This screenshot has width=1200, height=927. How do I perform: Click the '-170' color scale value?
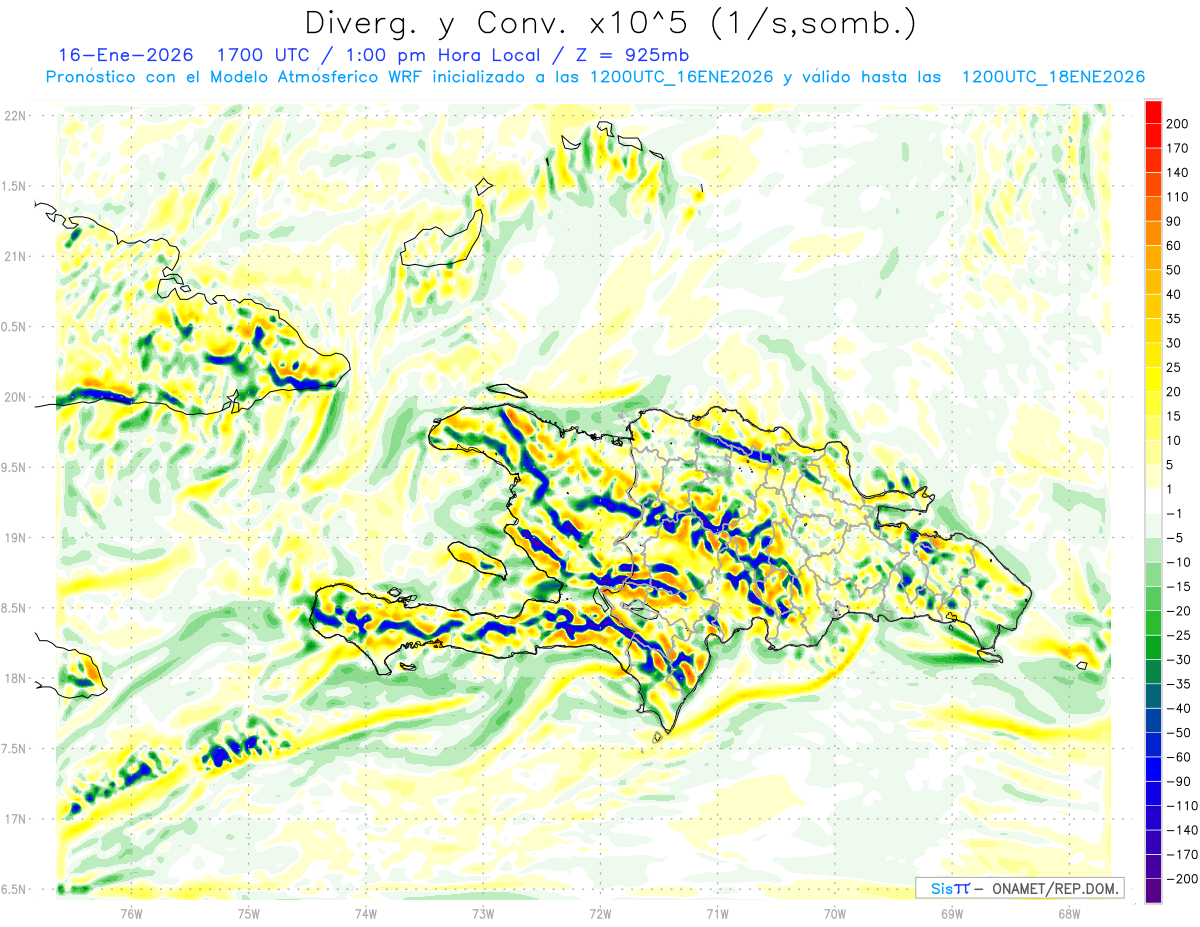[1181, 854]
